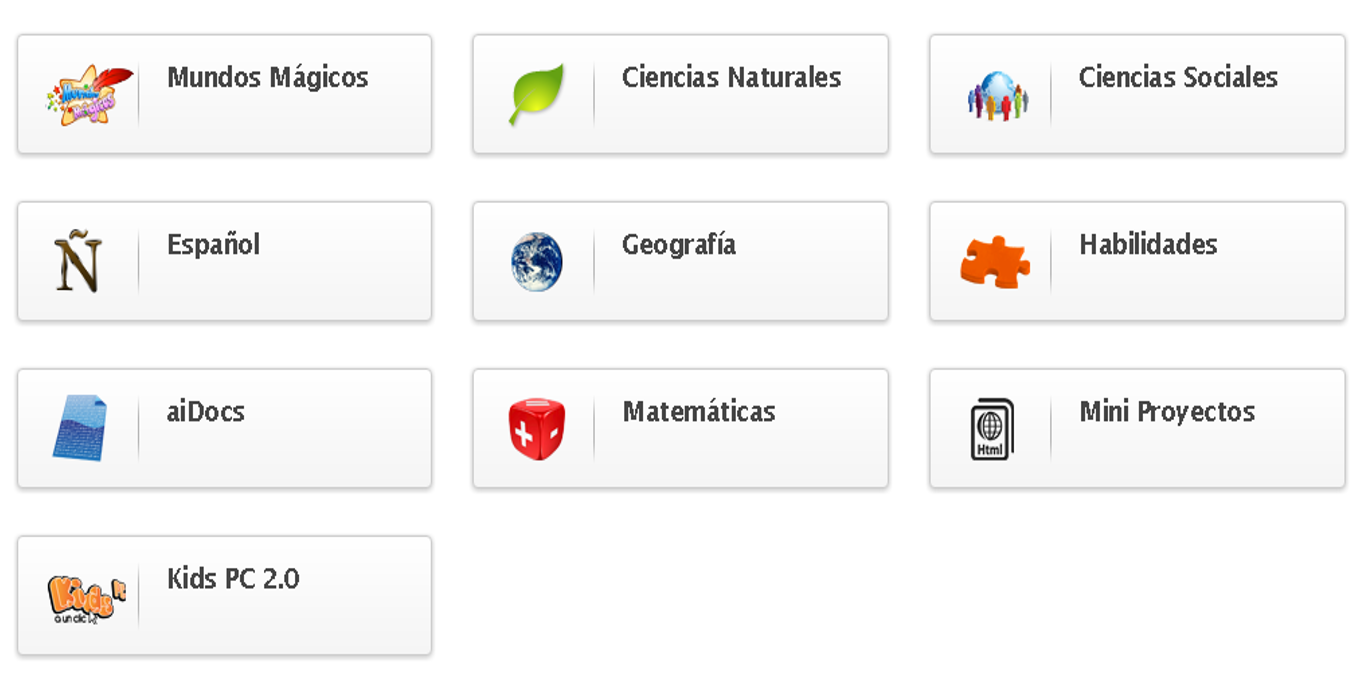Click the Earth globe Geografía icon
The width and height of the screenshot is (1368, 678).
pyautogui.click(x=537, y=260)
